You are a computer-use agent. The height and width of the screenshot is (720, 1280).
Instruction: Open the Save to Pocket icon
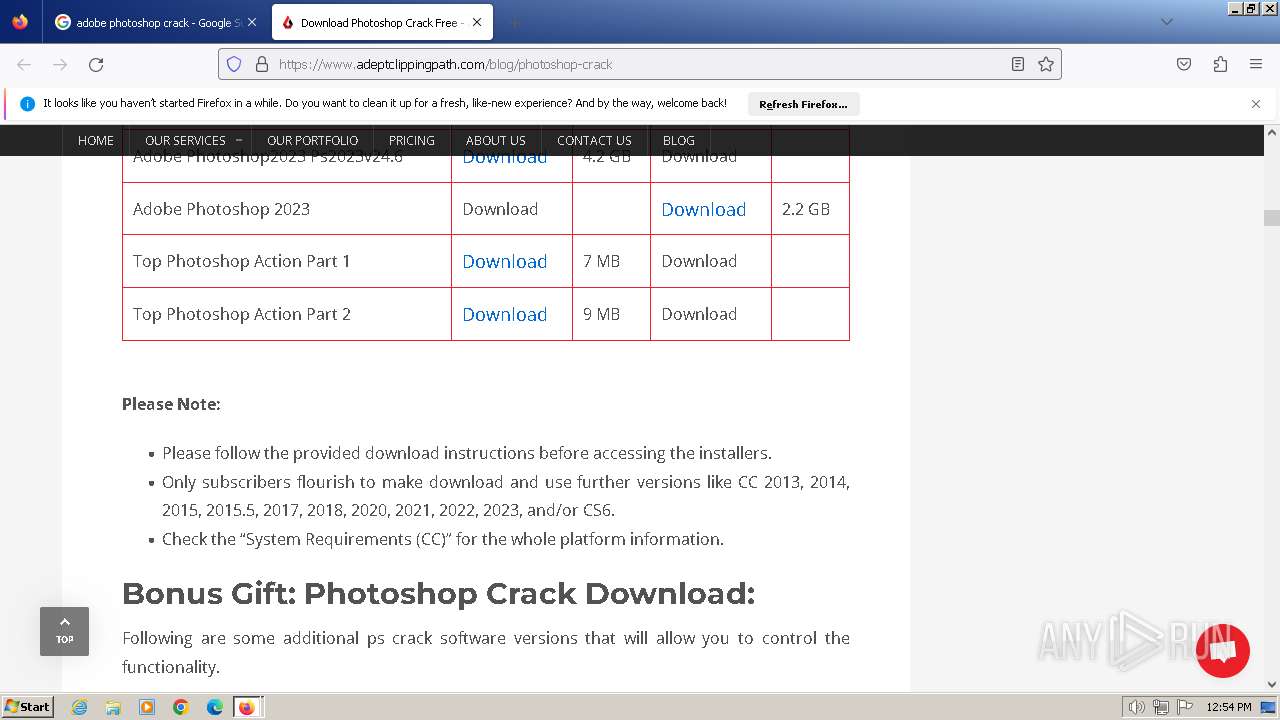tap(1184, 64)
